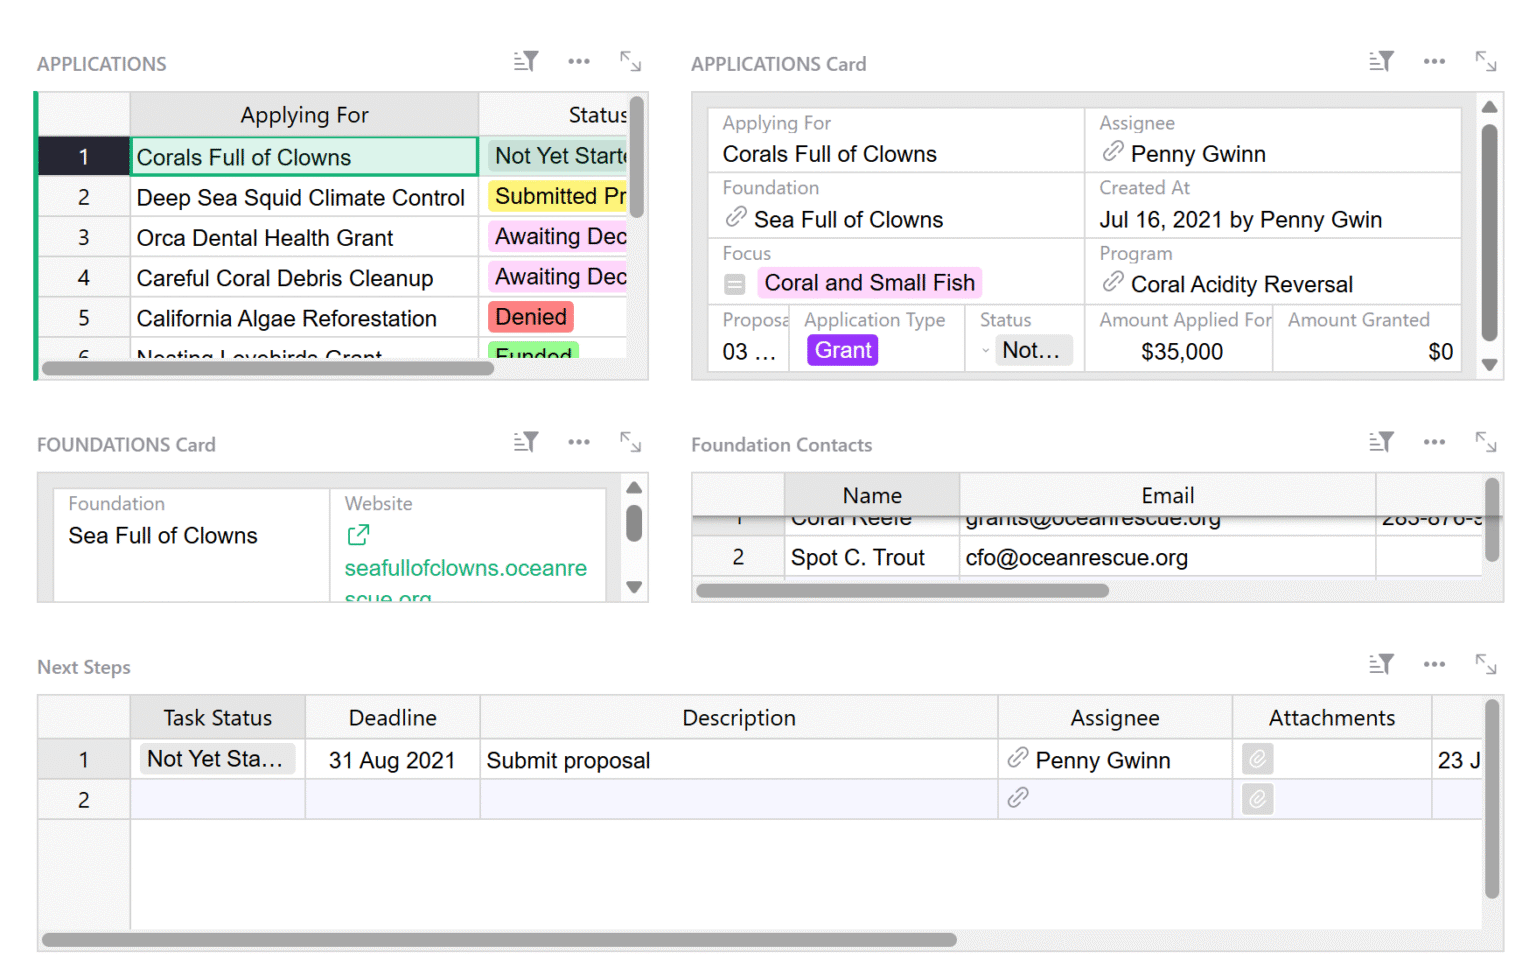
Task: Click the Grant application type tag
Action: click(843, 350)
